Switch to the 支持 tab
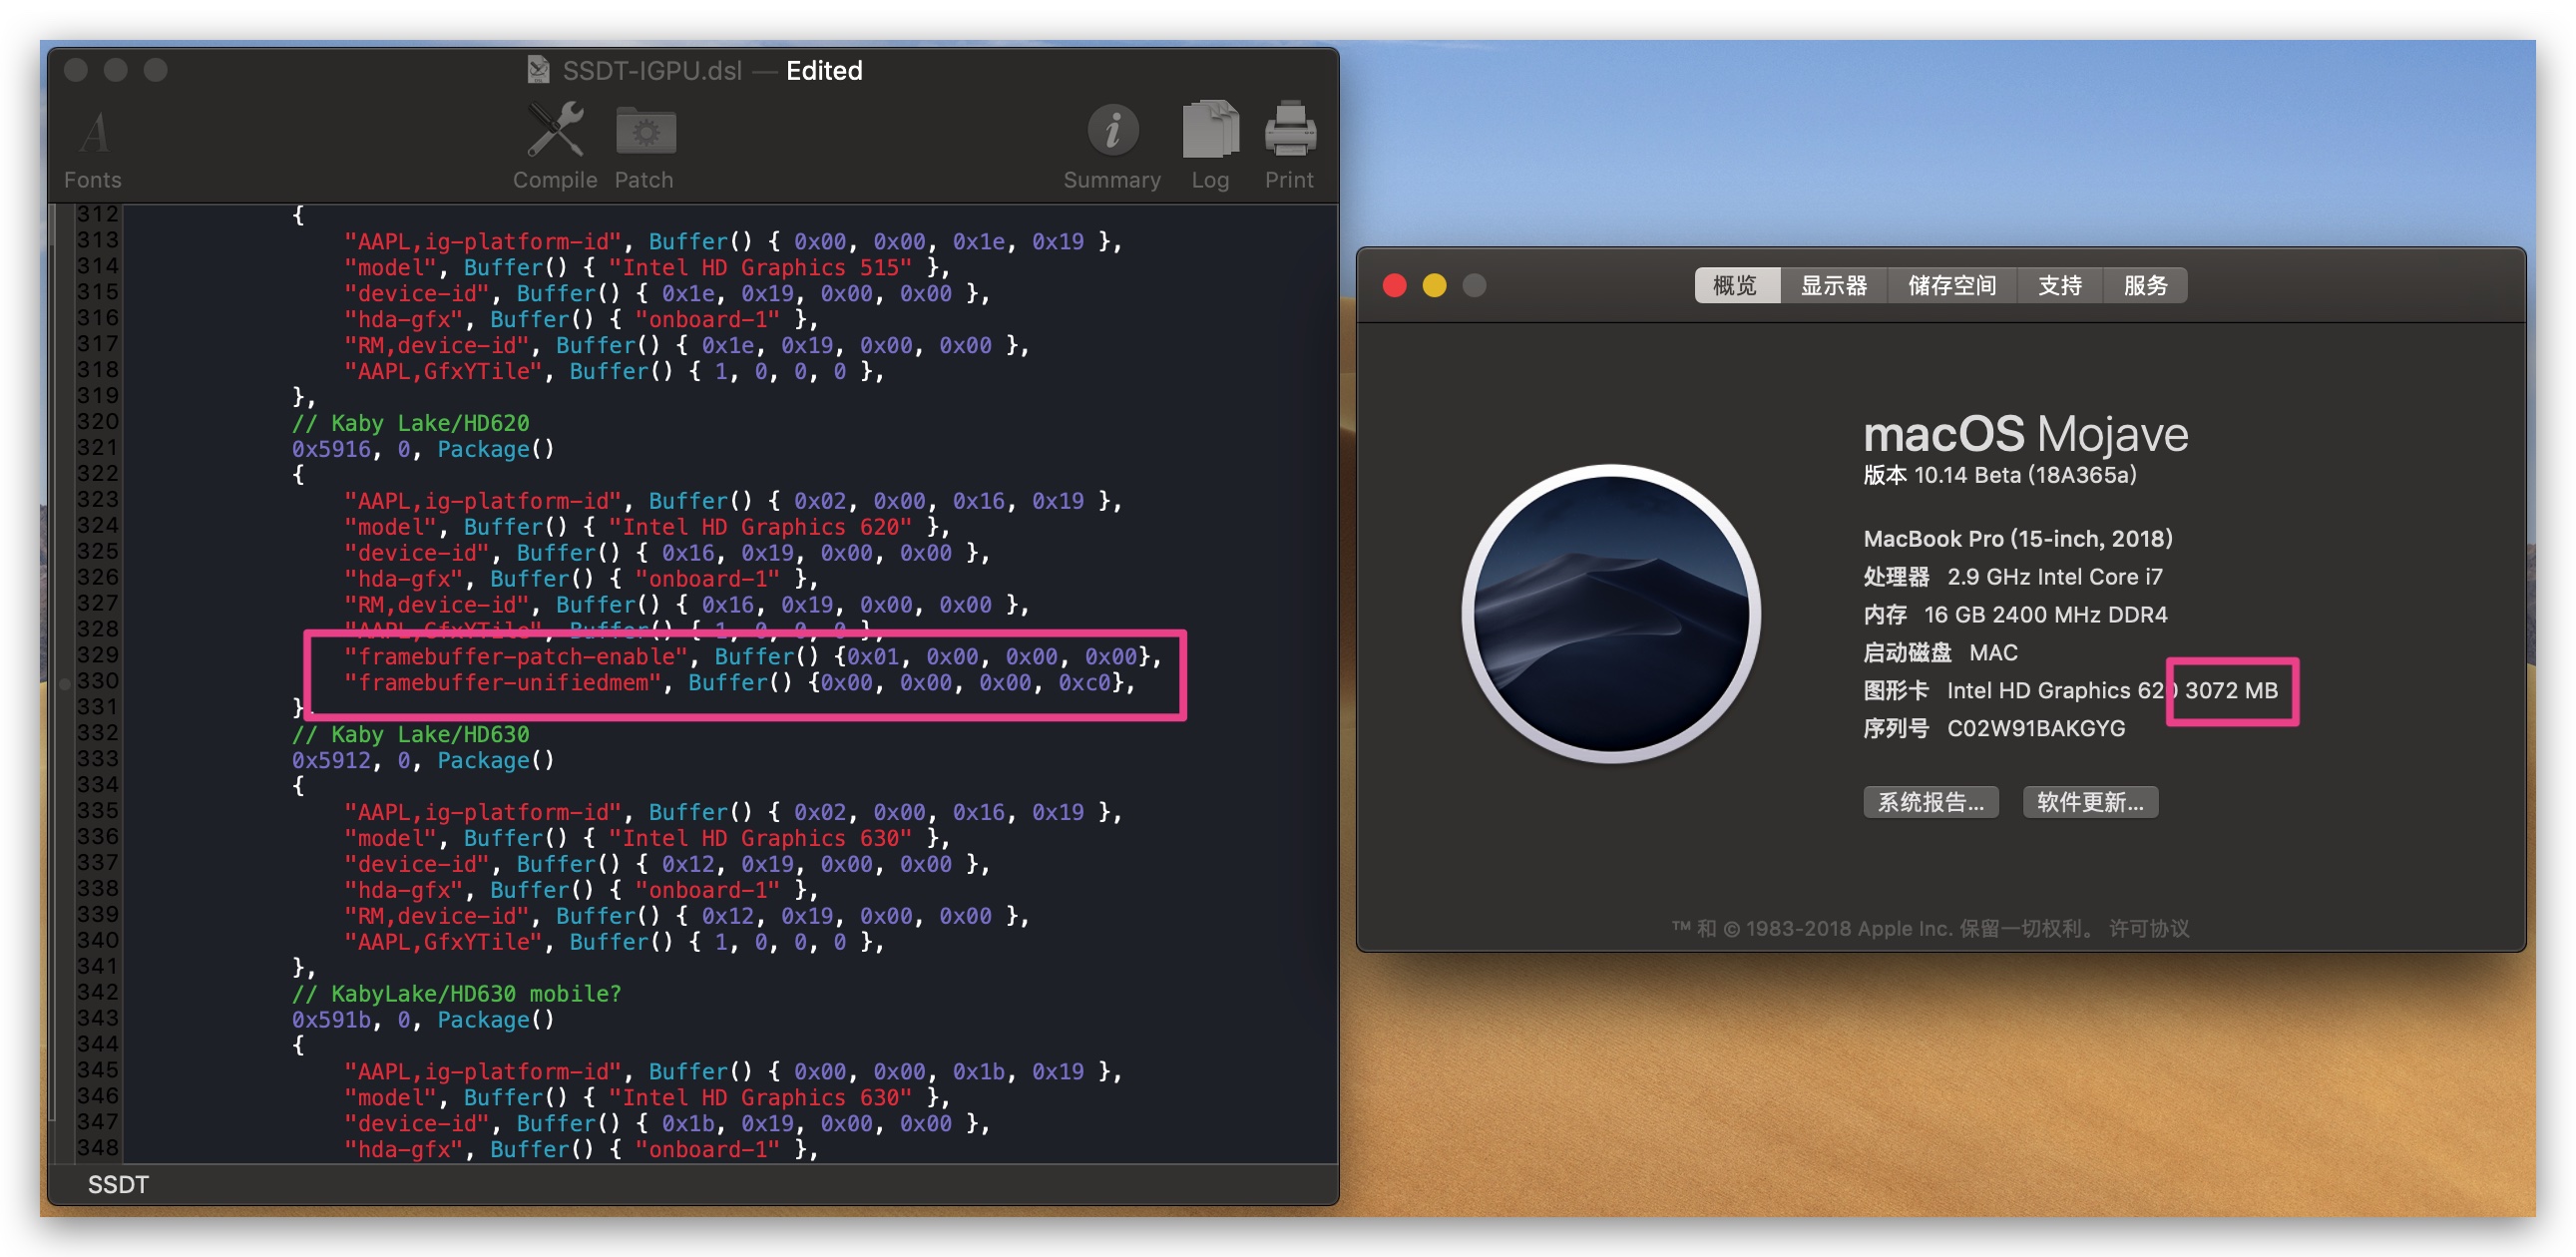Image resolution: width=2576 pixels, height=1257 pixels. 2060,286
